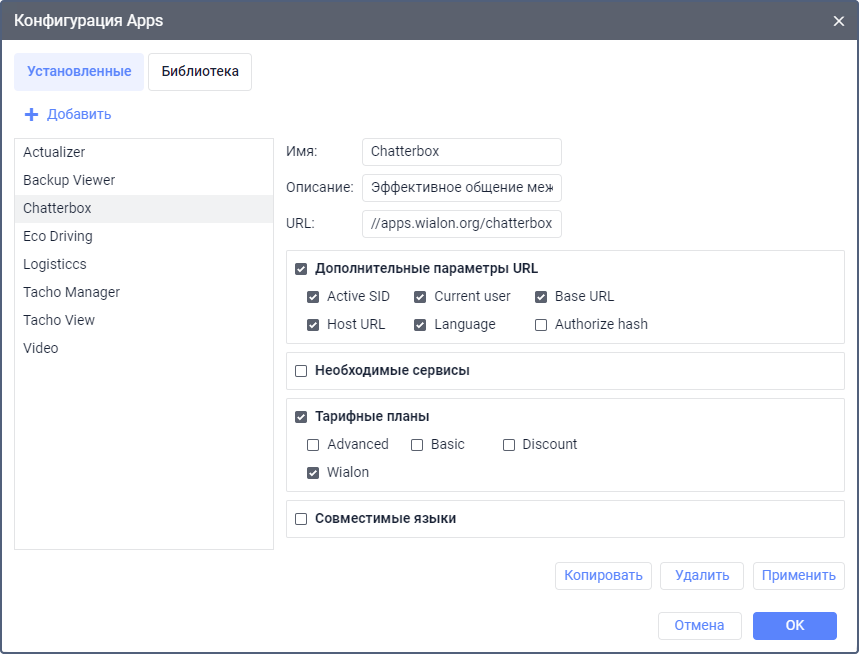
Task: Choose Tacho Manager app
Action: (x=71, y=292)
